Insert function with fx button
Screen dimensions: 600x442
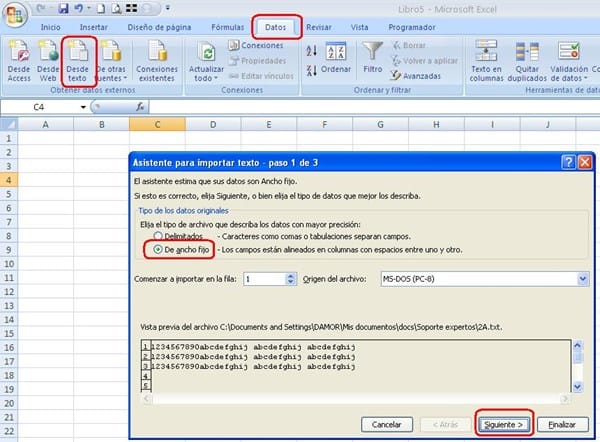click(140, 107)
